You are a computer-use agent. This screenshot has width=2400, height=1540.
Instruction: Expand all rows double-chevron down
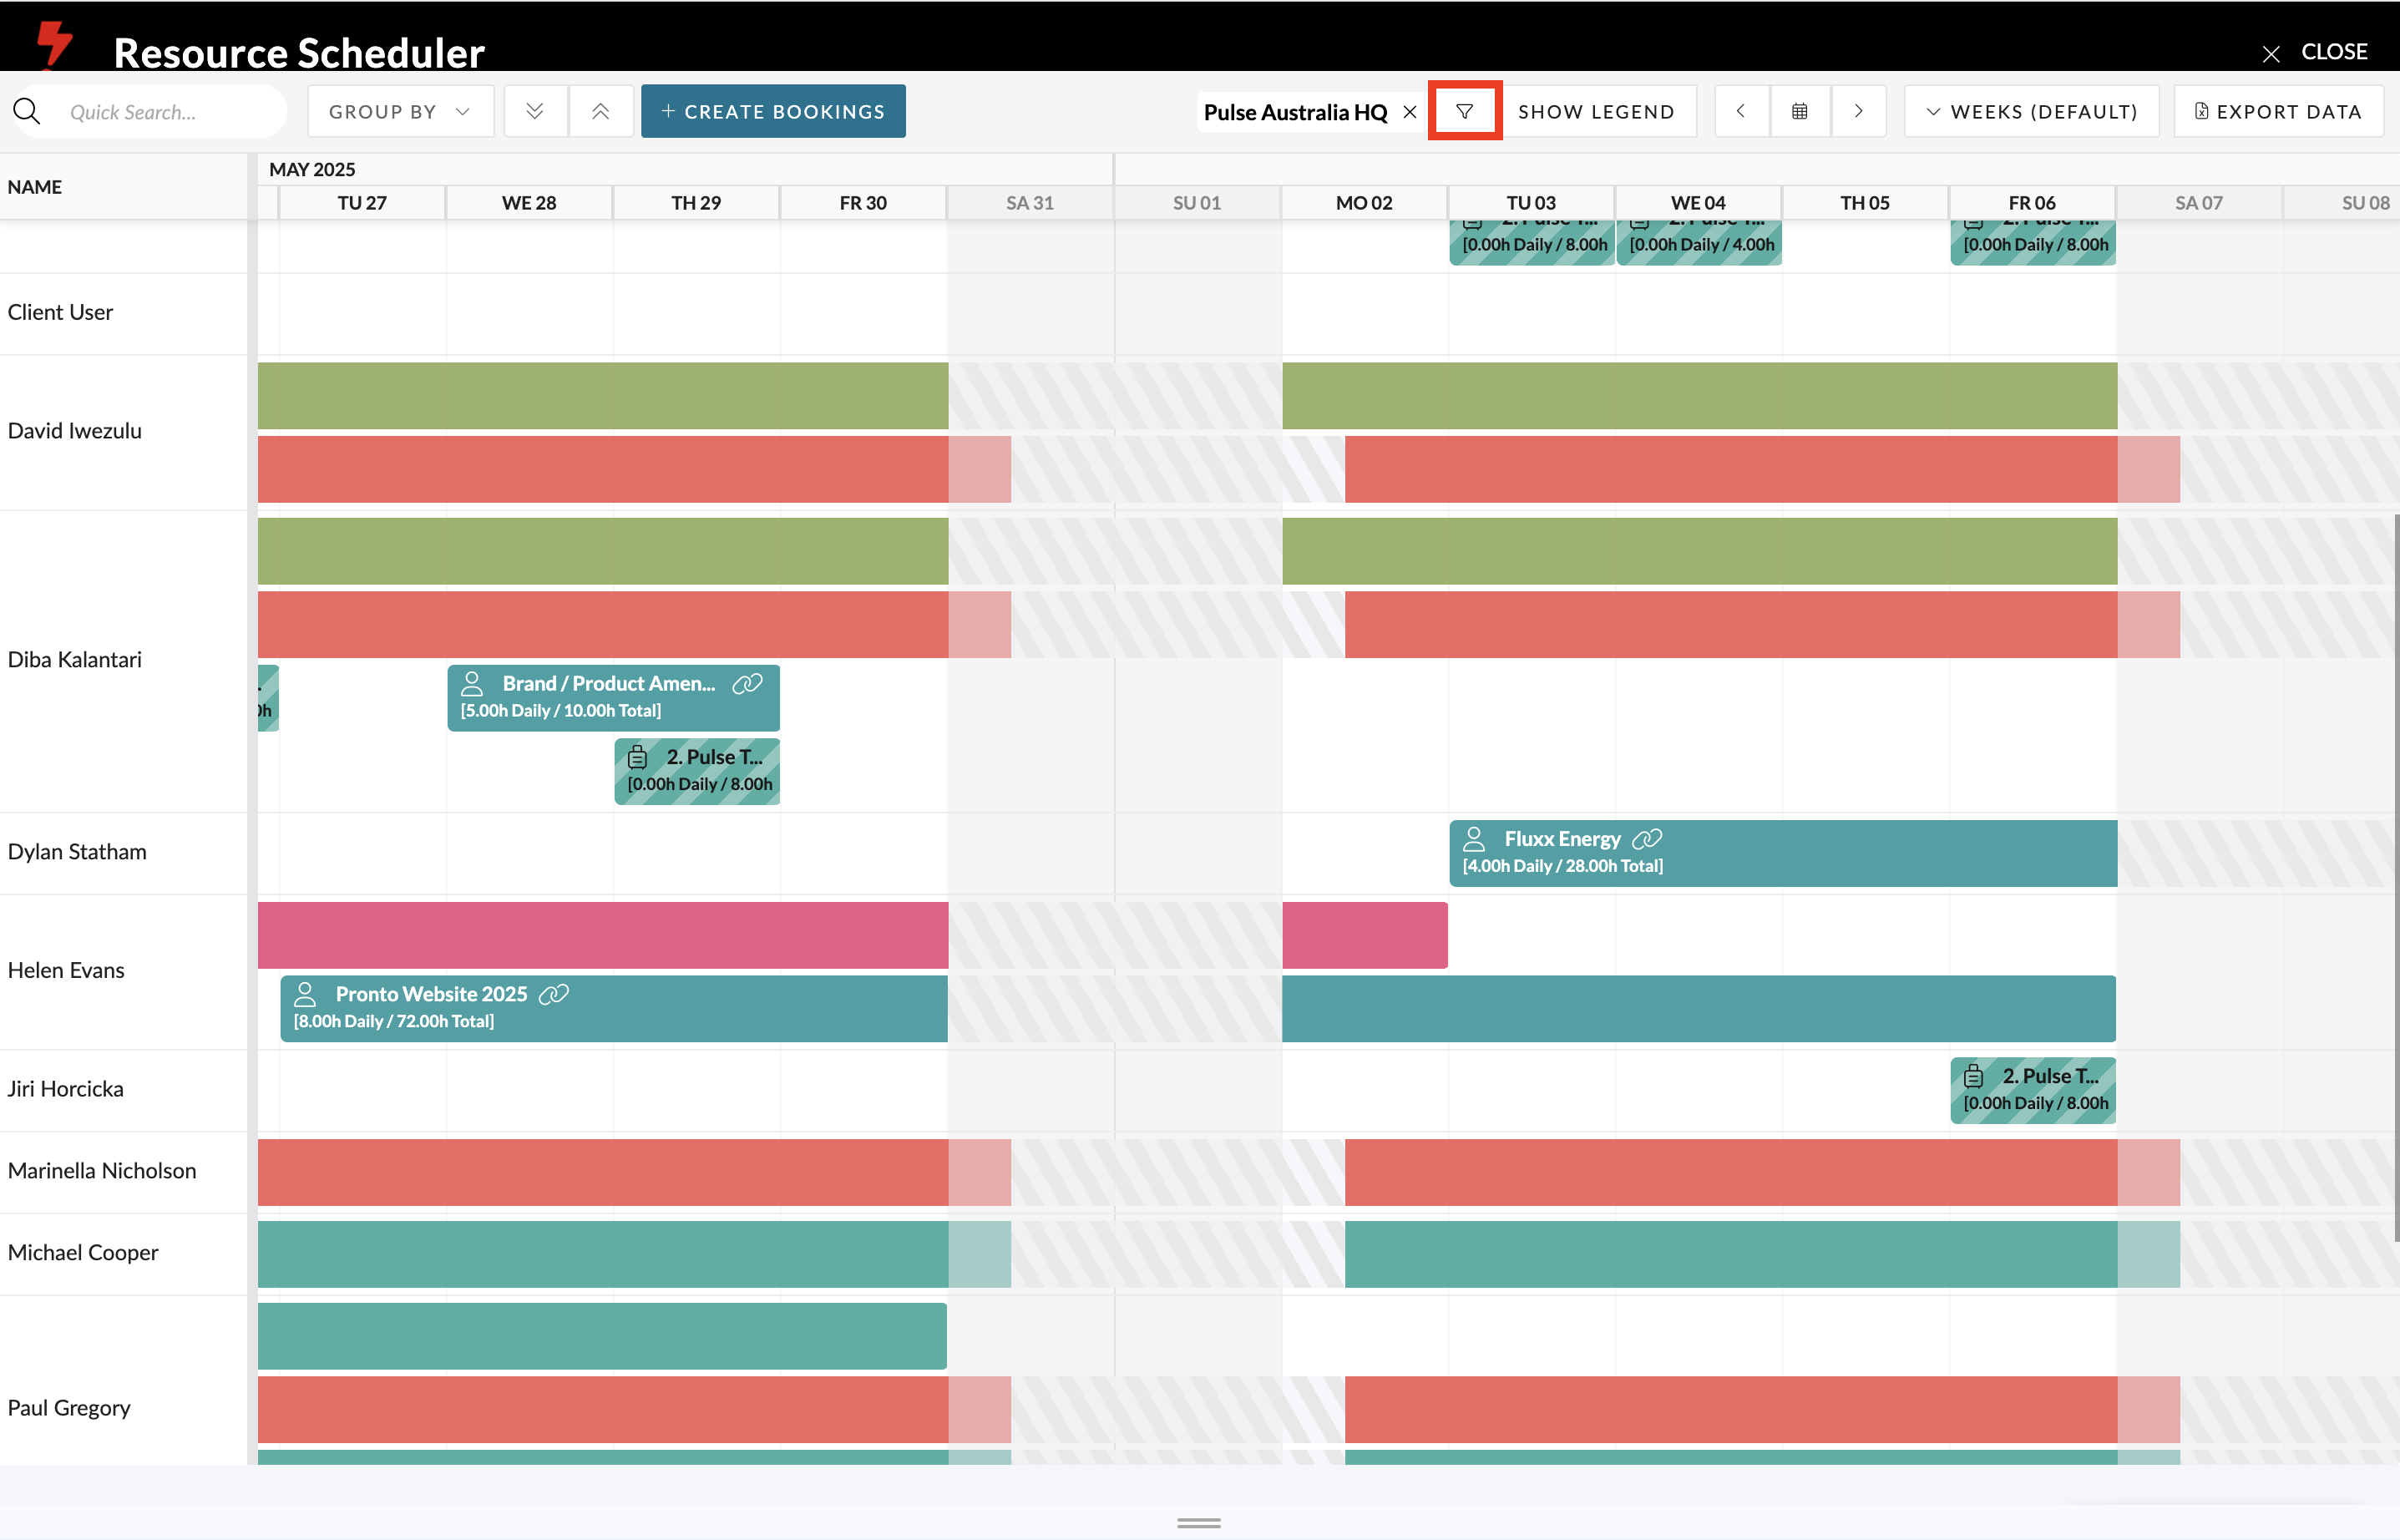point(535,111)
